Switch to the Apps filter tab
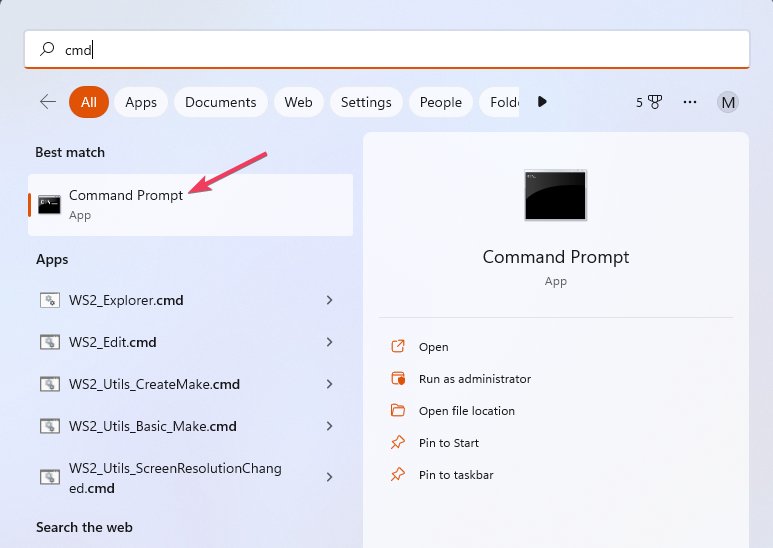 141,102
